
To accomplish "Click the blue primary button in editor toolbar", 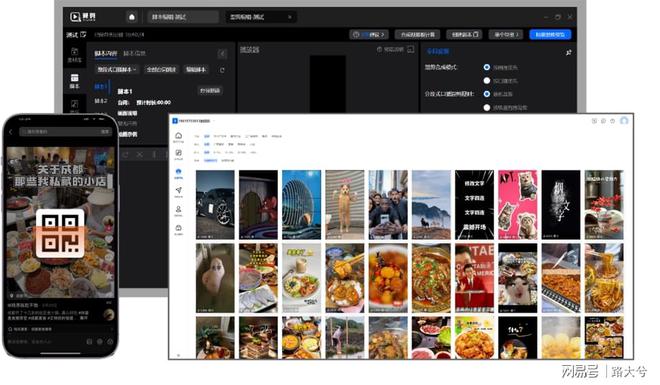I will [x=550, y=35].
